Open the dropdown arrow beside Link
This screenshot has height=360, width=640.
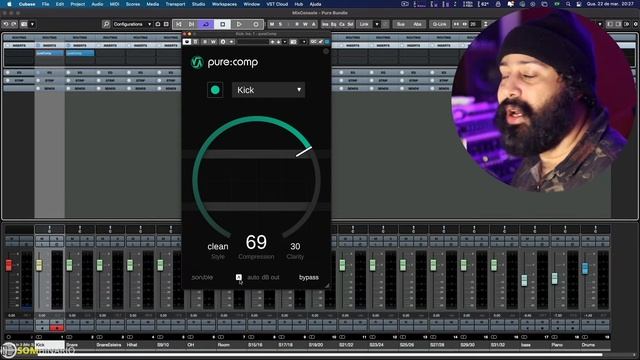[x=377, y=24]
